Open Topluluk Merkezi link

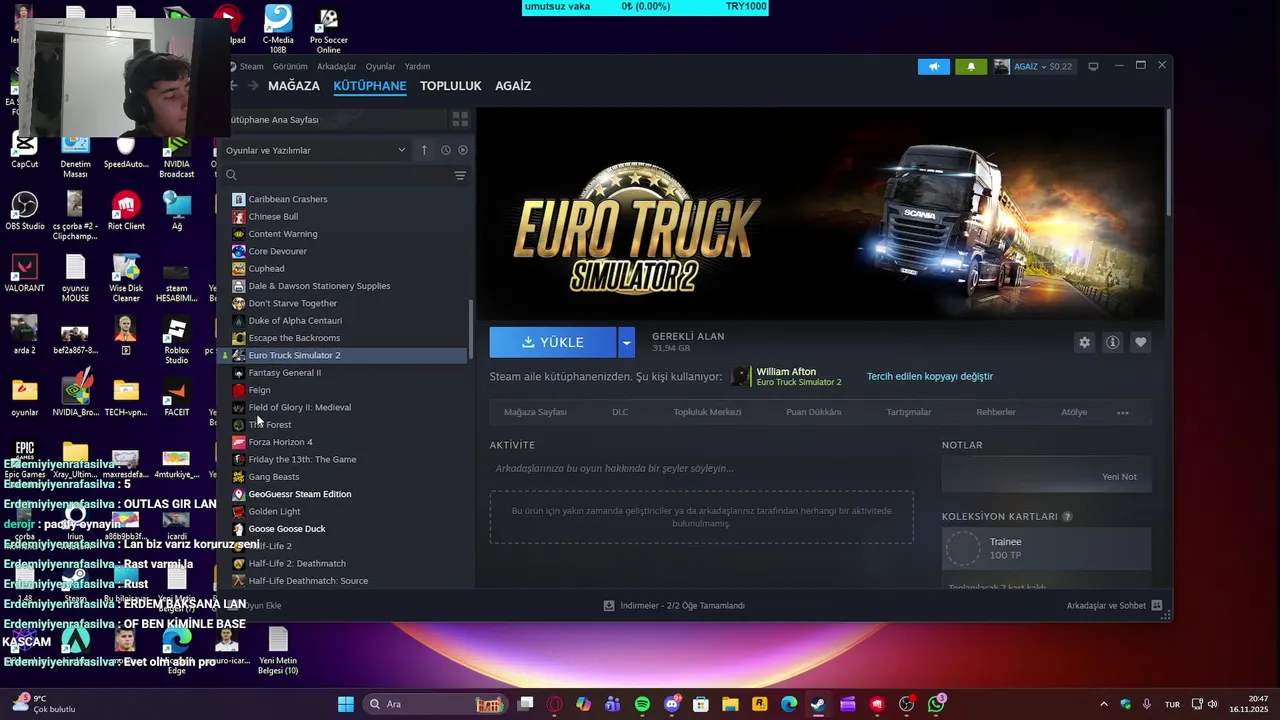point(707,412)
